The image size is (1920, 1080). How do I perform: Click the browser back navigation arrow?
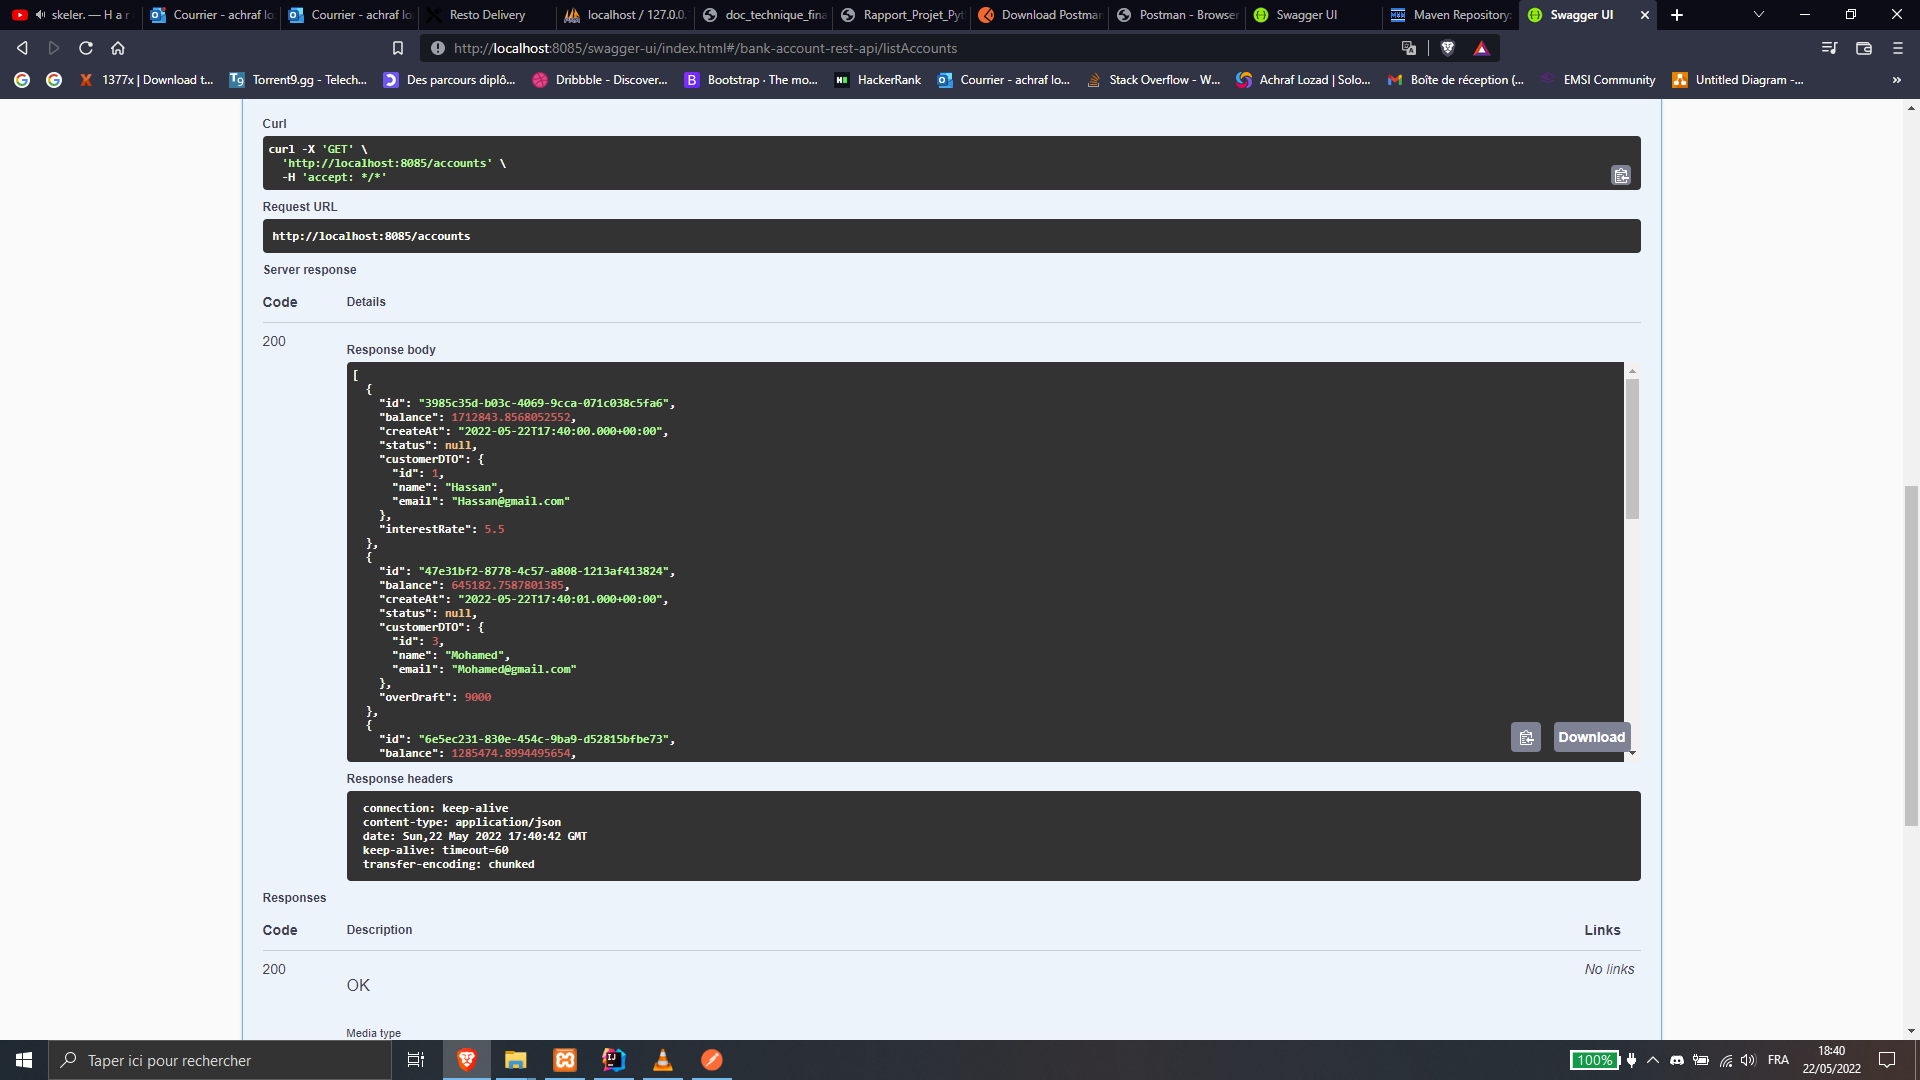point(22,46)
